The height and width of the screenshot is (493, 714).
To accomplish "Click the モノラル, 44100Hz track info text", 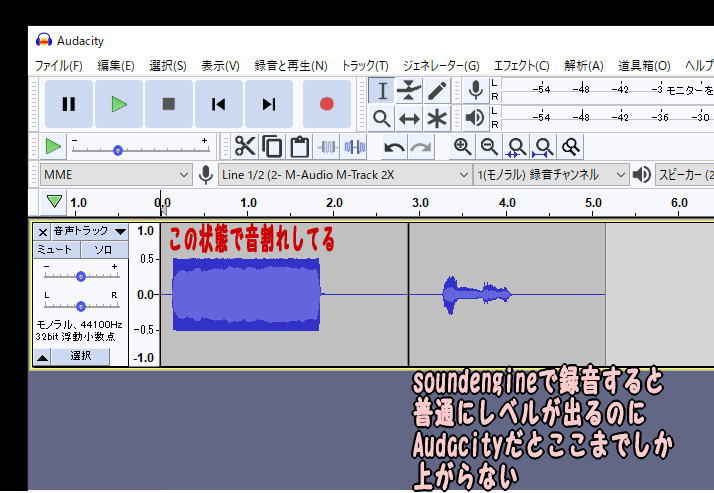I will coord(79,325).
